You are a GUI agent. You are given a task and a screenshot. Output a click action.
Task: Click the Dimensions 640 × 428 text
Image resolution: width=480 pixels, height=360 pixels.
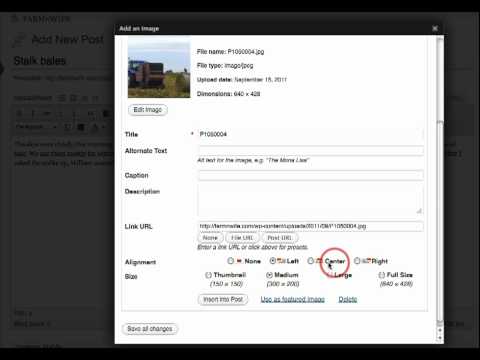coord(228,94)
